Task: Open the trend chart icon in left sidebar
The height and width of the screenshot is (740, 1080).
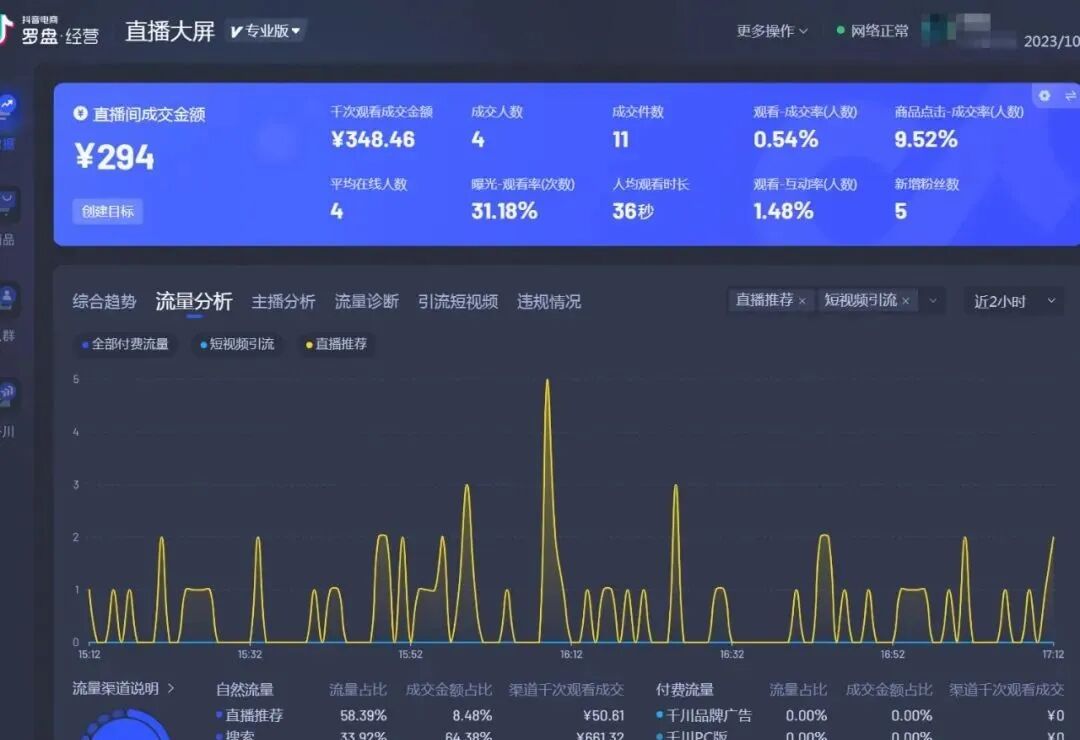Action: [7, 105]
